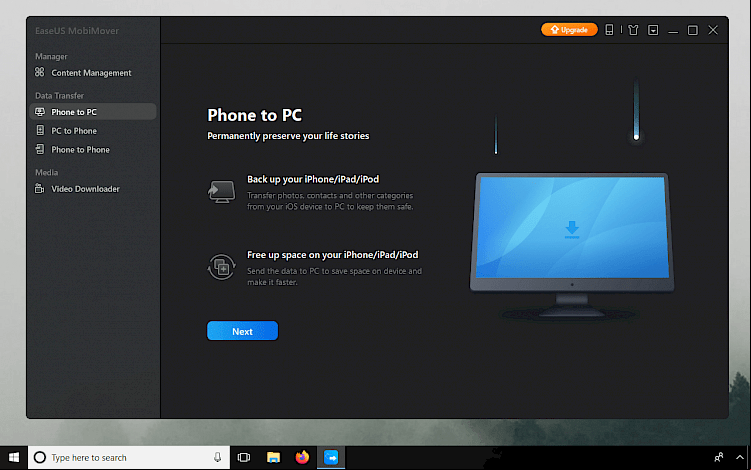This screenshot has width=751, height=470.
Task: Click Free up space on your iPhone/iPad/iPod heading
Action: [x=332, y=255]
